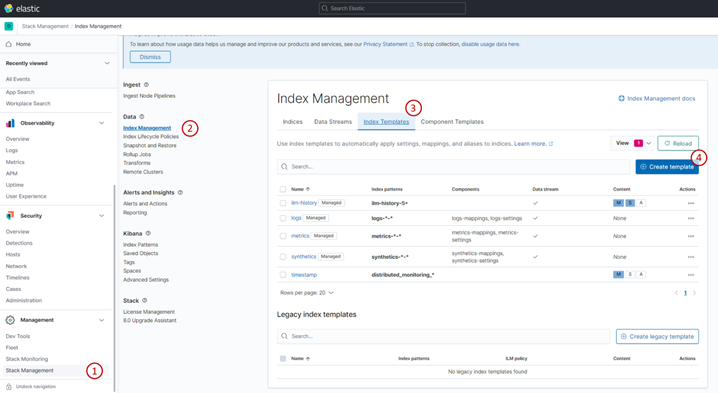Click the S content badge for ilm-history
Screen dimensions: 718x393
click(630, 203)
